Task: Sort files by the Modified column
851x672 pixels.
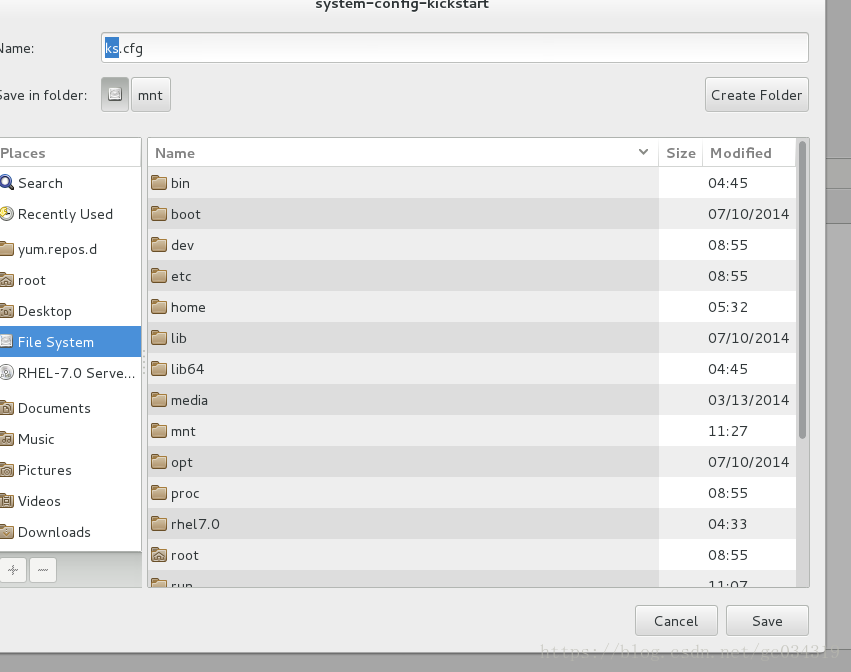Action: coord(750,153)
